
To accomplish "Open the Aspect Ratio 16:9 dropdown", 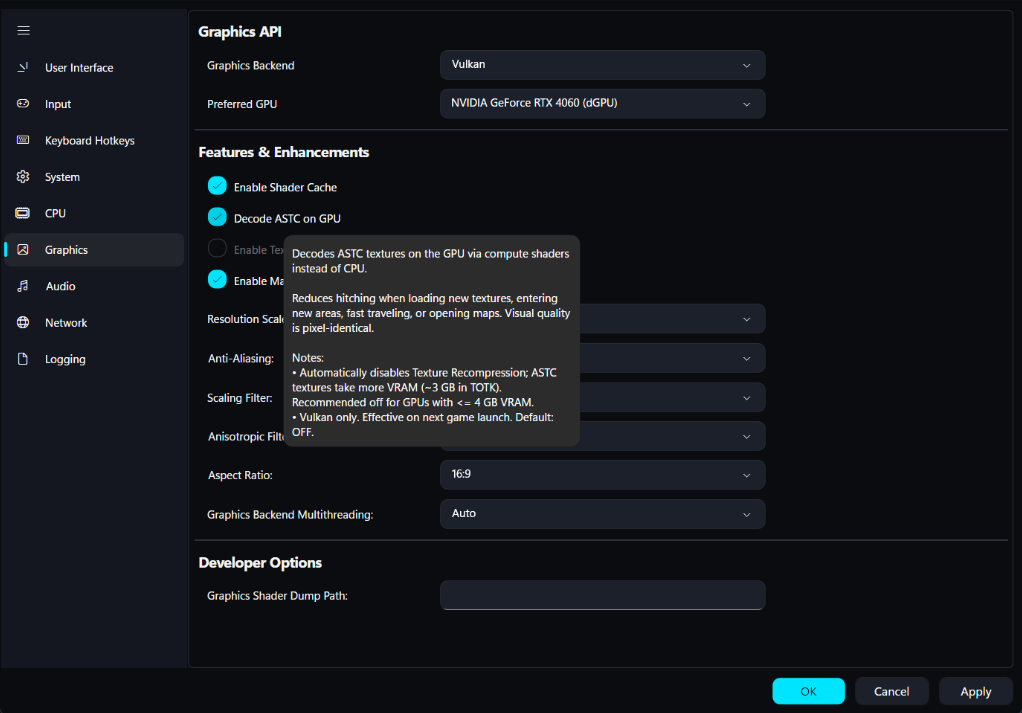I will [602, 475].
